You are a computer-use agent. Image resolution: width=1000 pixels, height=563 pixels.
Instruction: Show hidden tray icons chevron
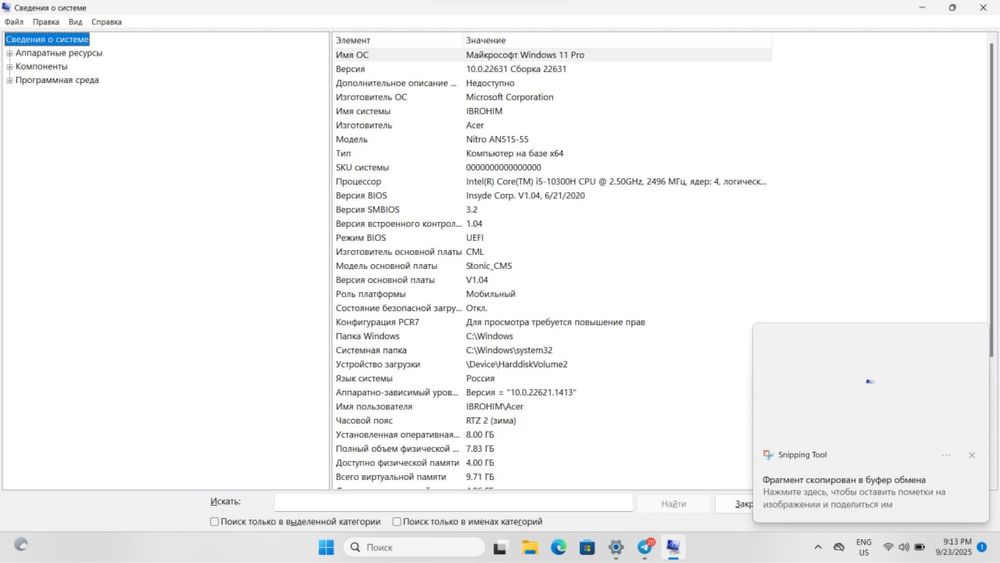coord(818,547)
